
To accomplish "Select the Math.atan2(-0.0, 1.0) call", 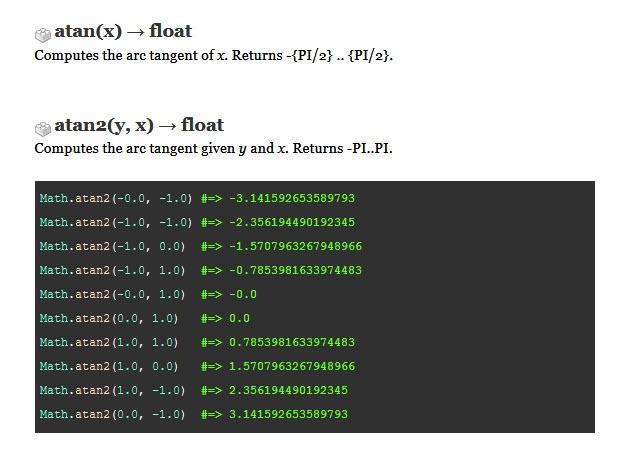I will [112, 294].
